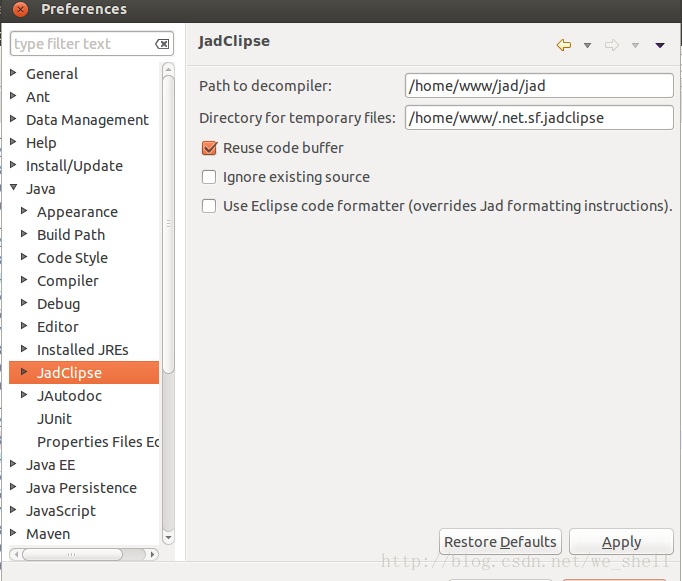The height and width of the screenshot is (581, 682).
Task: Click the tree horizontal scrollbar left arrow
Action: [16, 554]
